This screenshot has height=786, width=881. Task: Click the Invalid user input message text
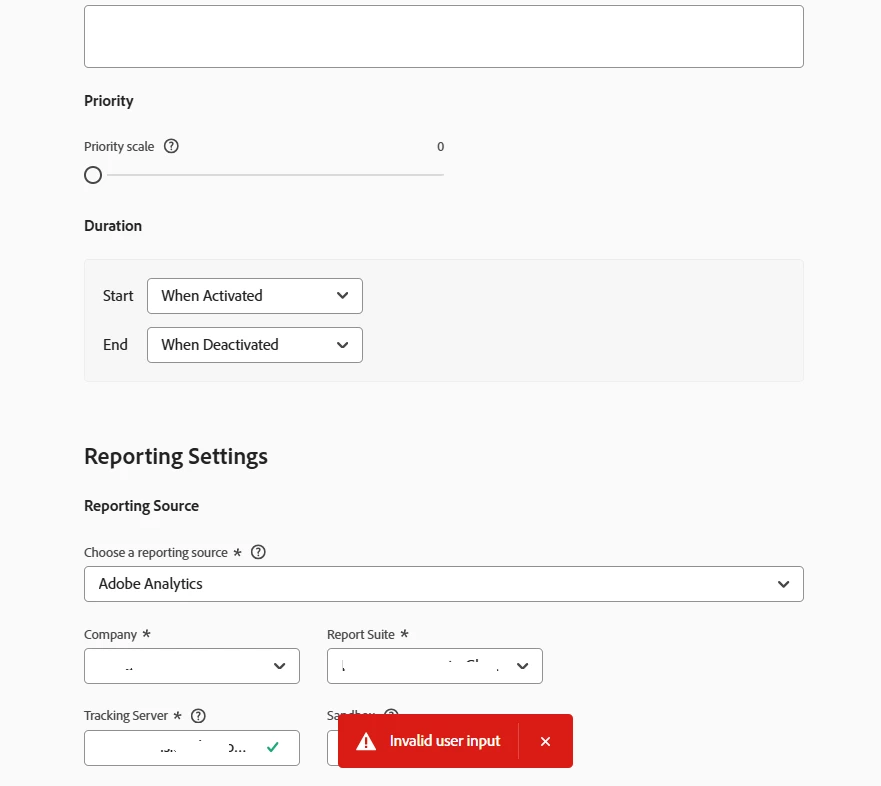[444, 741]
